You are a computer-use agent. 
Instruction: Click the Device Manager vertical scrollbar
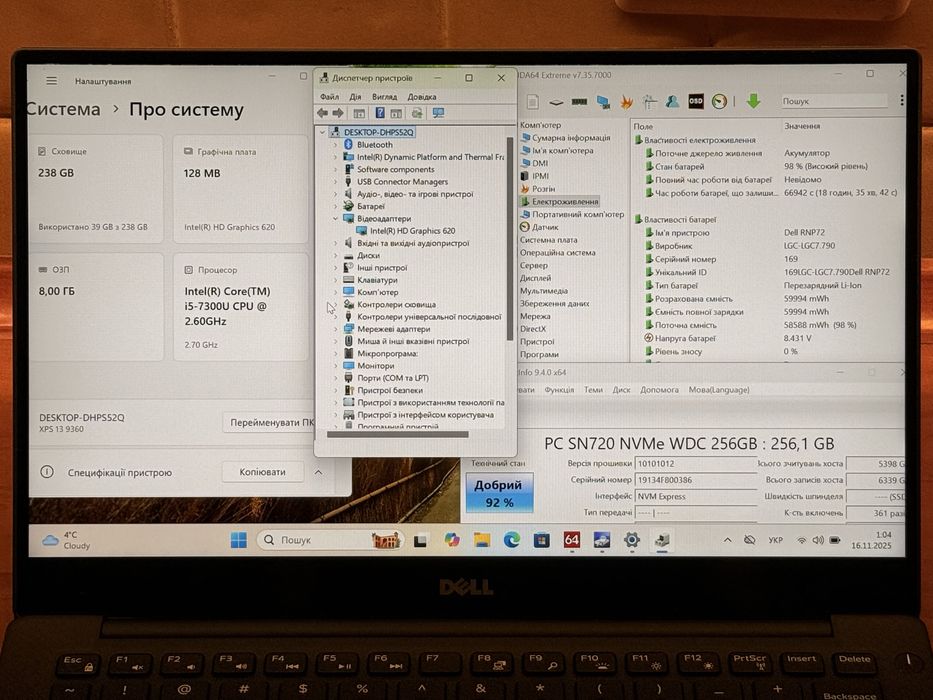(509, 239)
